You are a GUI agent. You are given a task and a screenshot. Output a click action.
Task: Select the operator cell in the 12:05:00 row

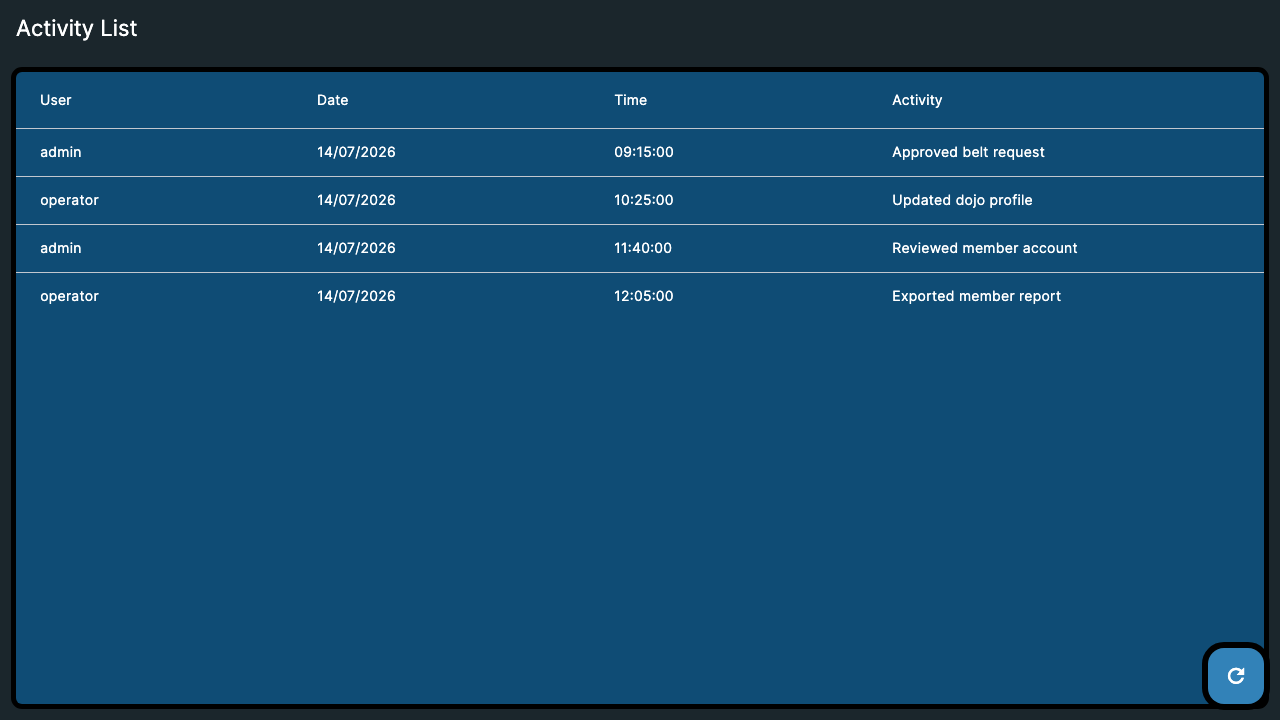pos(70,296)
